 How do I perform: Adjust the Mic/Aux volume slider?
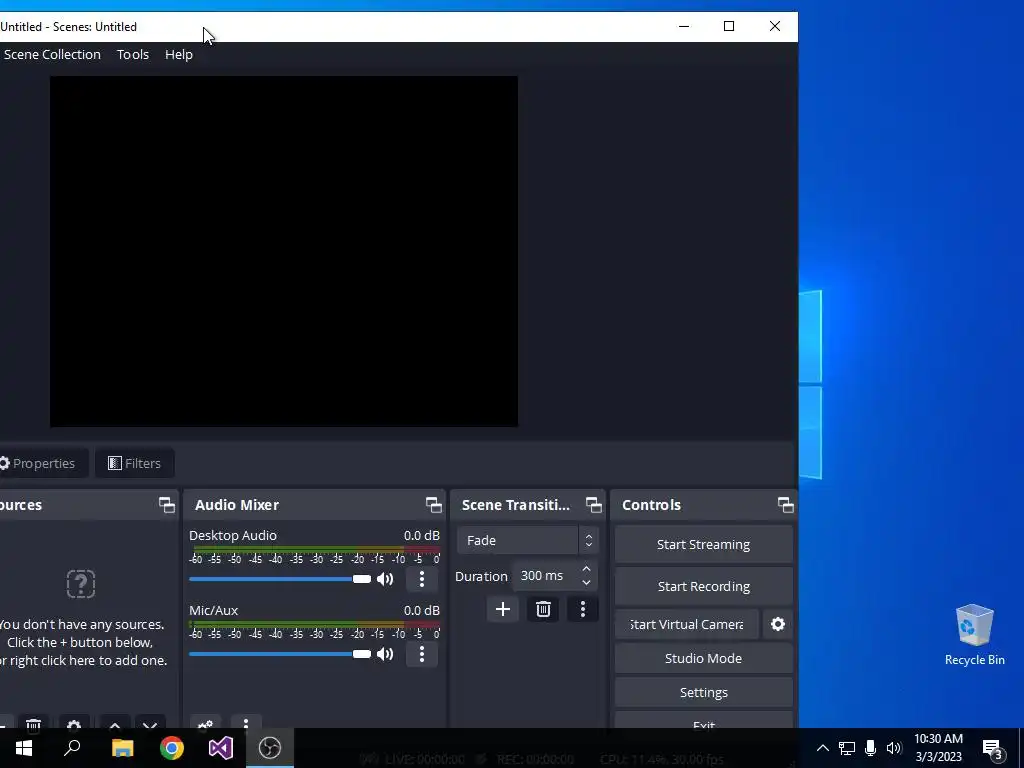click(x=280, y=654)
